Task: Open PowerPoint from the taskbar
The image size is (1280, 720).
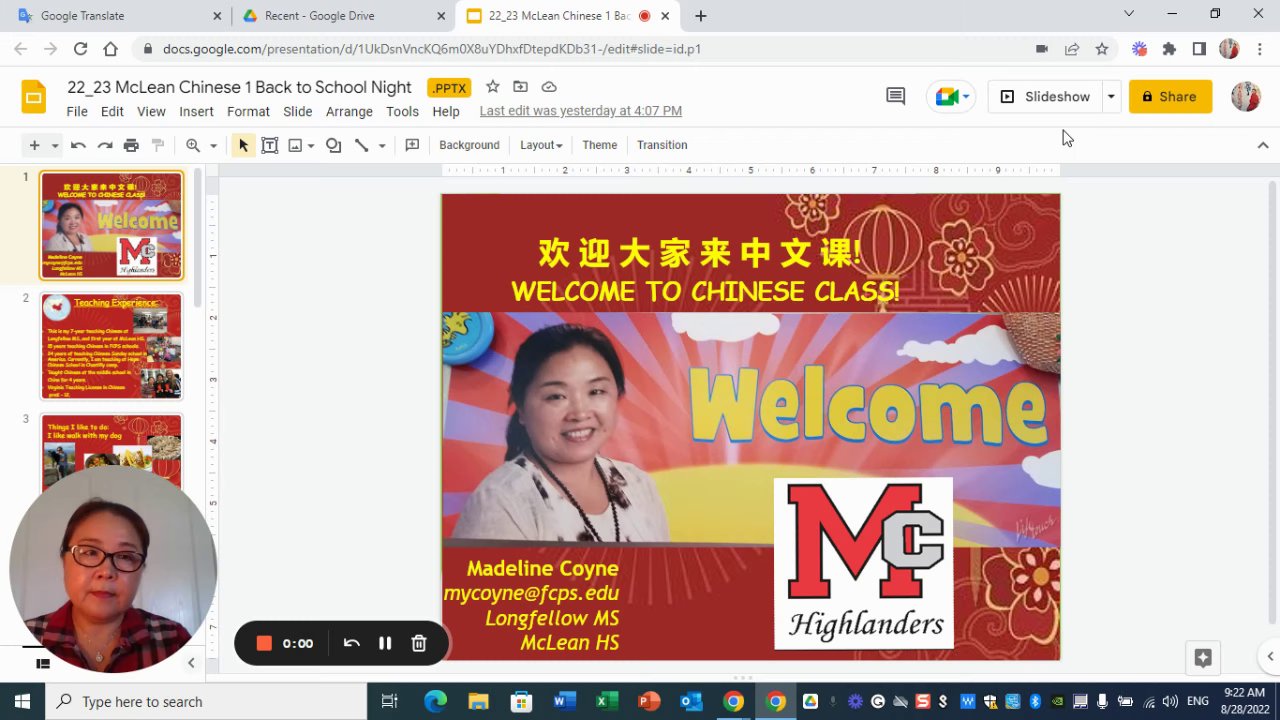Action: (x=649, y=701)
